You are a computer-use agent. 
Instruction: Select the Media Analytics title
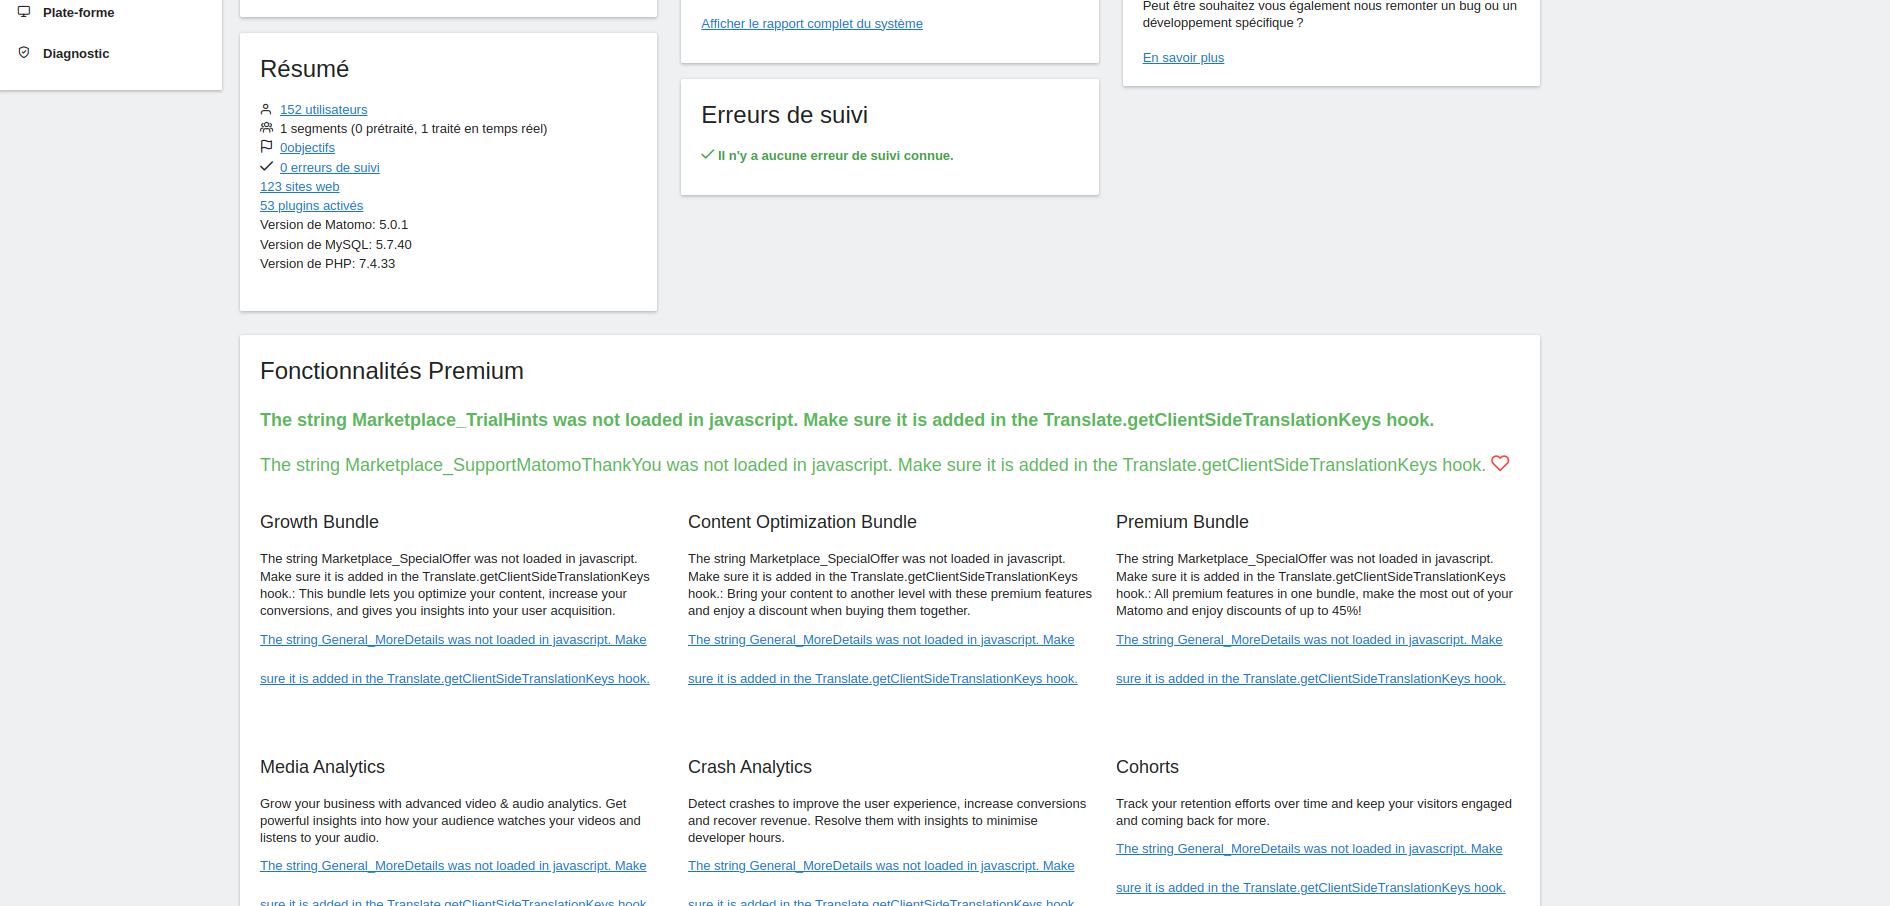pyautogui.click(x=322, y=767)
